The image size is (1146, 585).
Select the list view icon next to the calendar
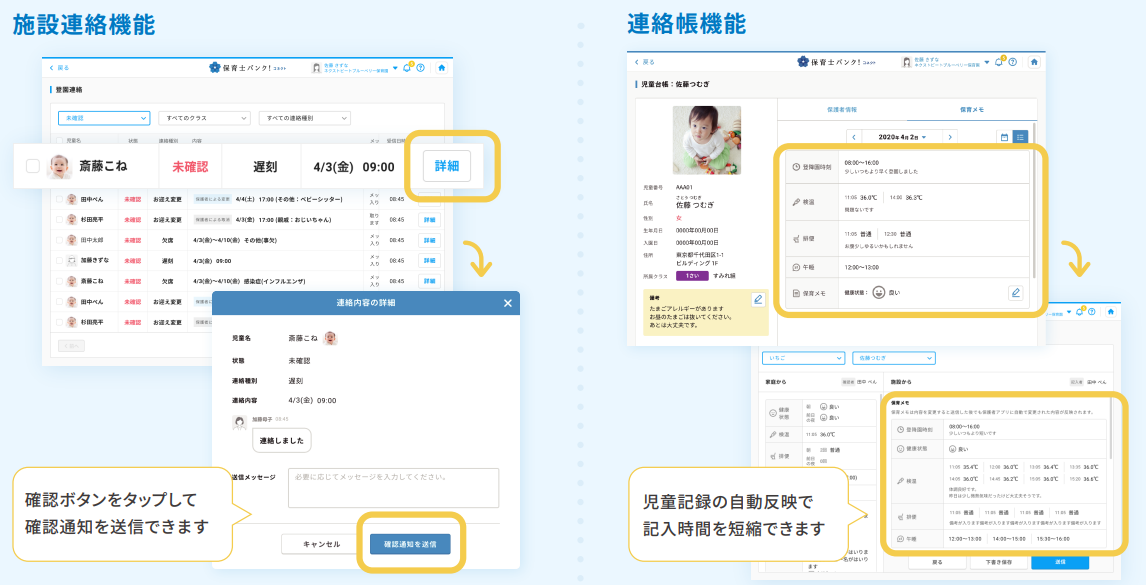point(1020,137)
